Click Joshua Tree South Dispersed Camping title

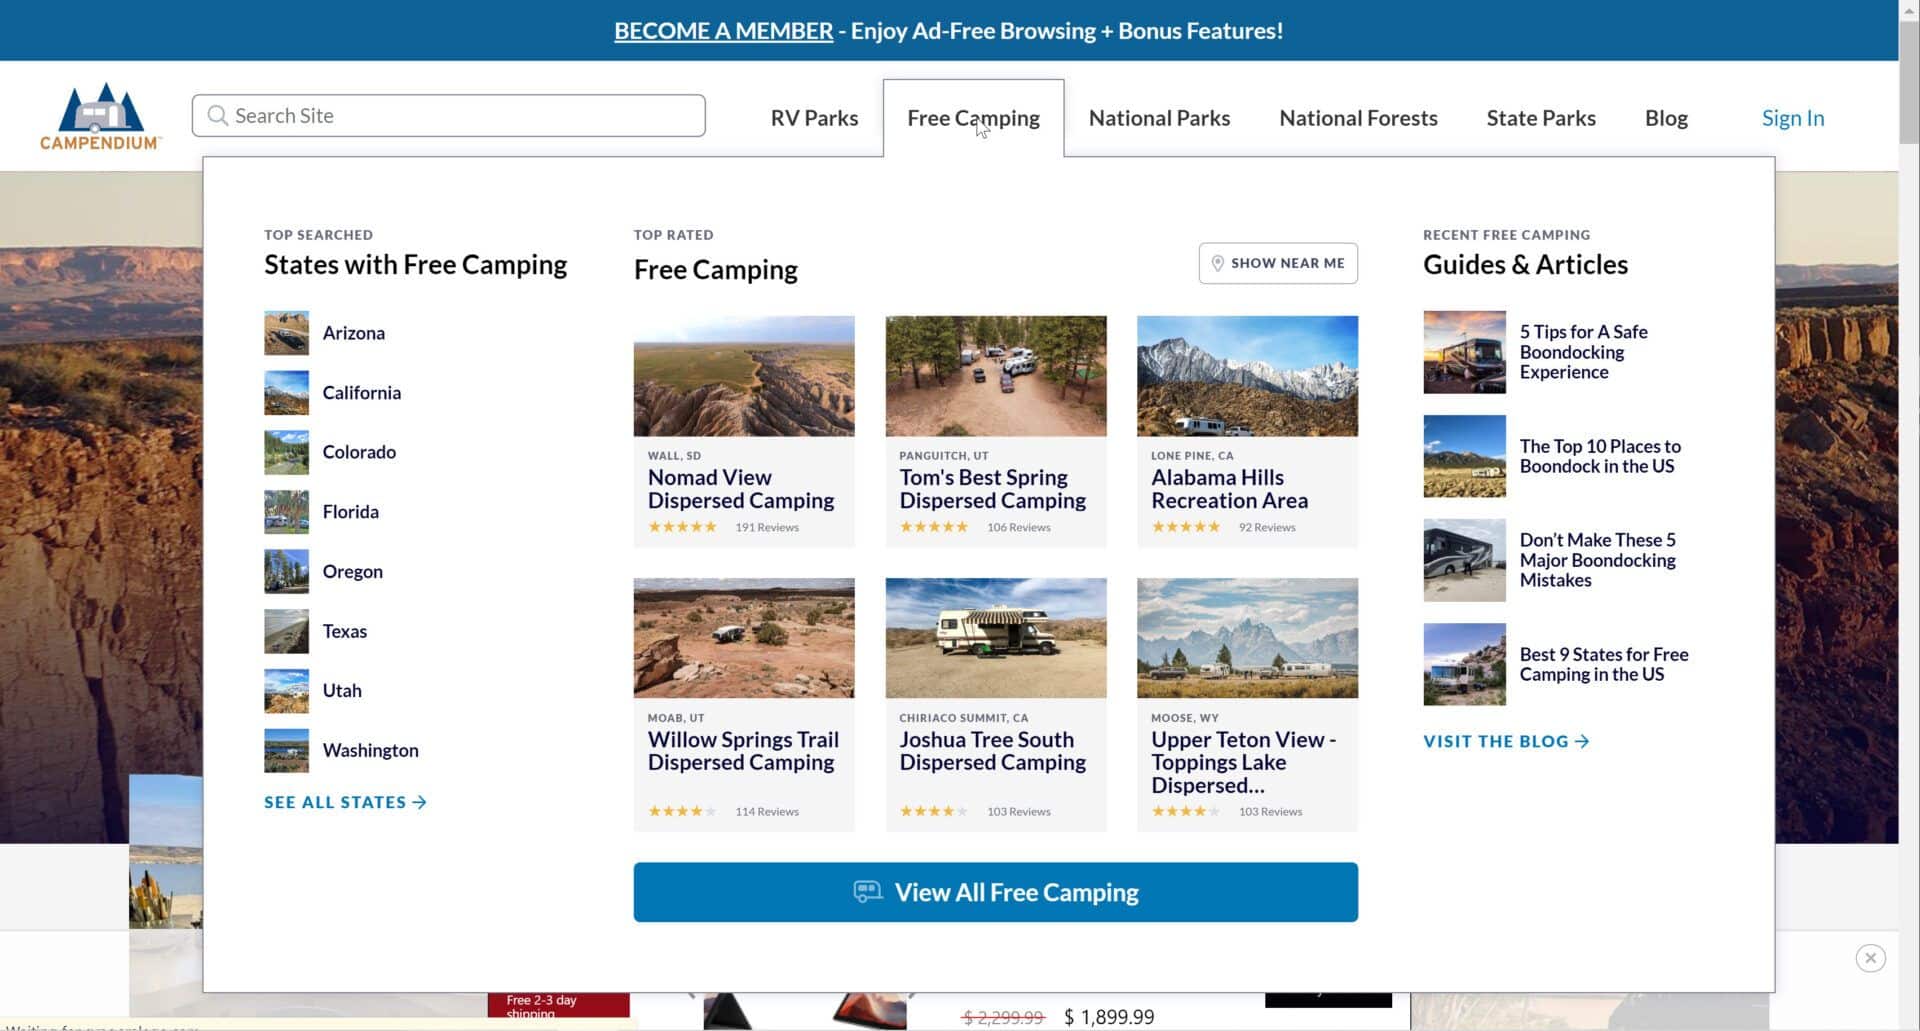click(x=992, y=751)
